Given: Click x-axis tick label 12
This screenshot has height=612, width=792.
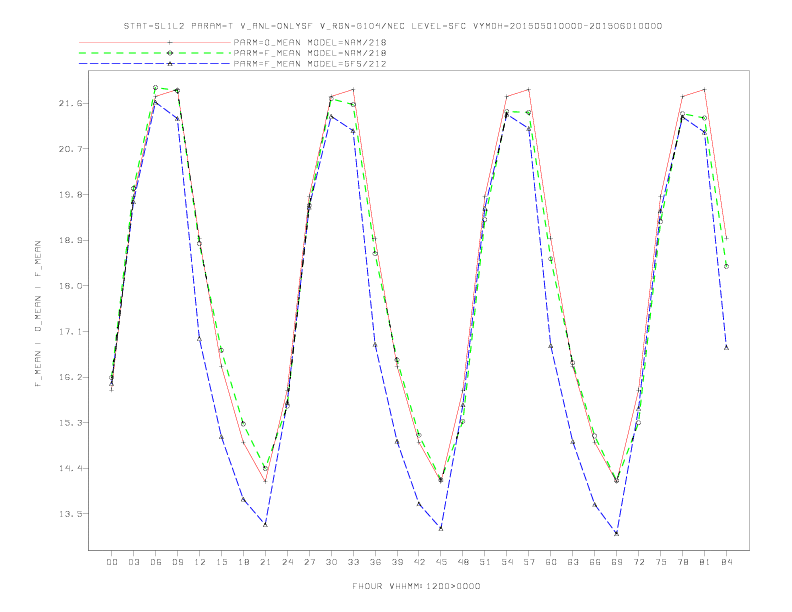Looking at the screenshot, I should click(x=200, y=562).
